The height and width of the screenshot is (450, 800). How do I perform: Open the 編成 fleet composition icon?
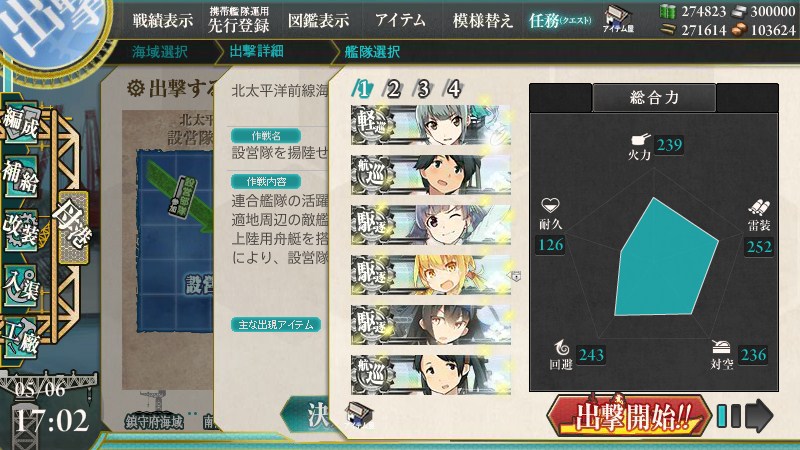[x=21, y=122]
